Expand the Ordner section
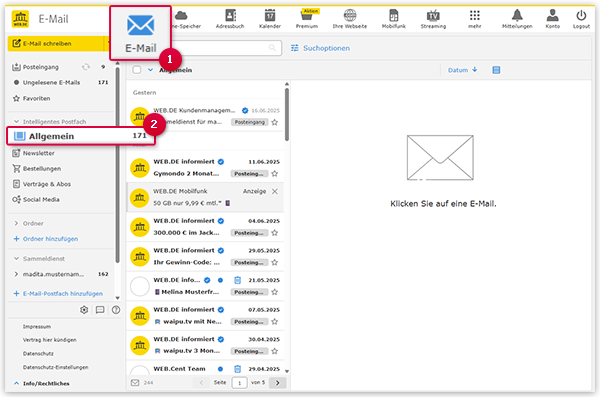This screenshot has height=397, width=600. pos(16,223)
